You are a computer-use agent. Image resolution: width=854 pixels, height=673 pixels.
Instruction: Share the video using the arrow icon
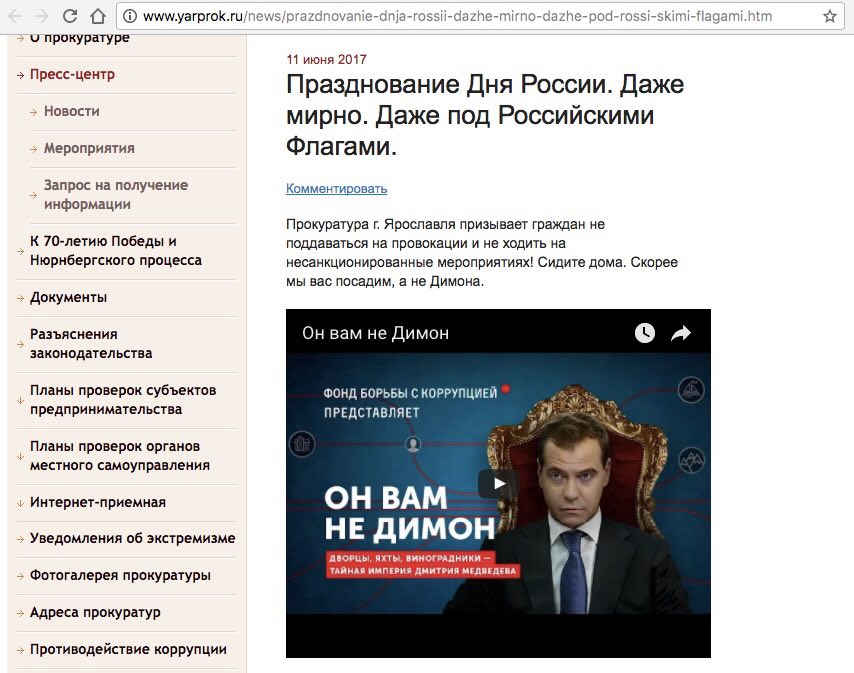click(681, 333)
